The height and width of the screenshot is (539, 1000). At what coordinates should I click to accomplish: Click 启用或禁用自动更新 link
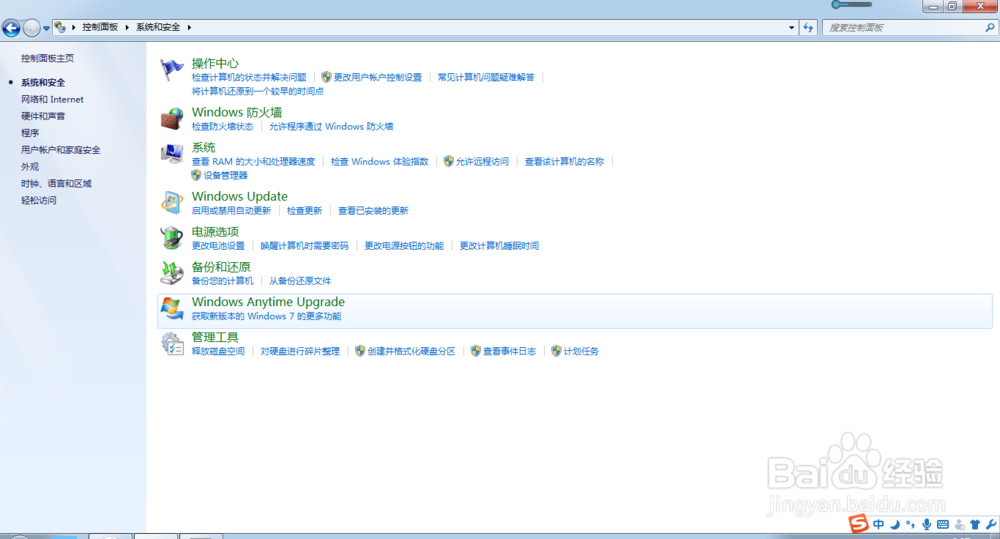pyautogui.click(x=232, y=210)
